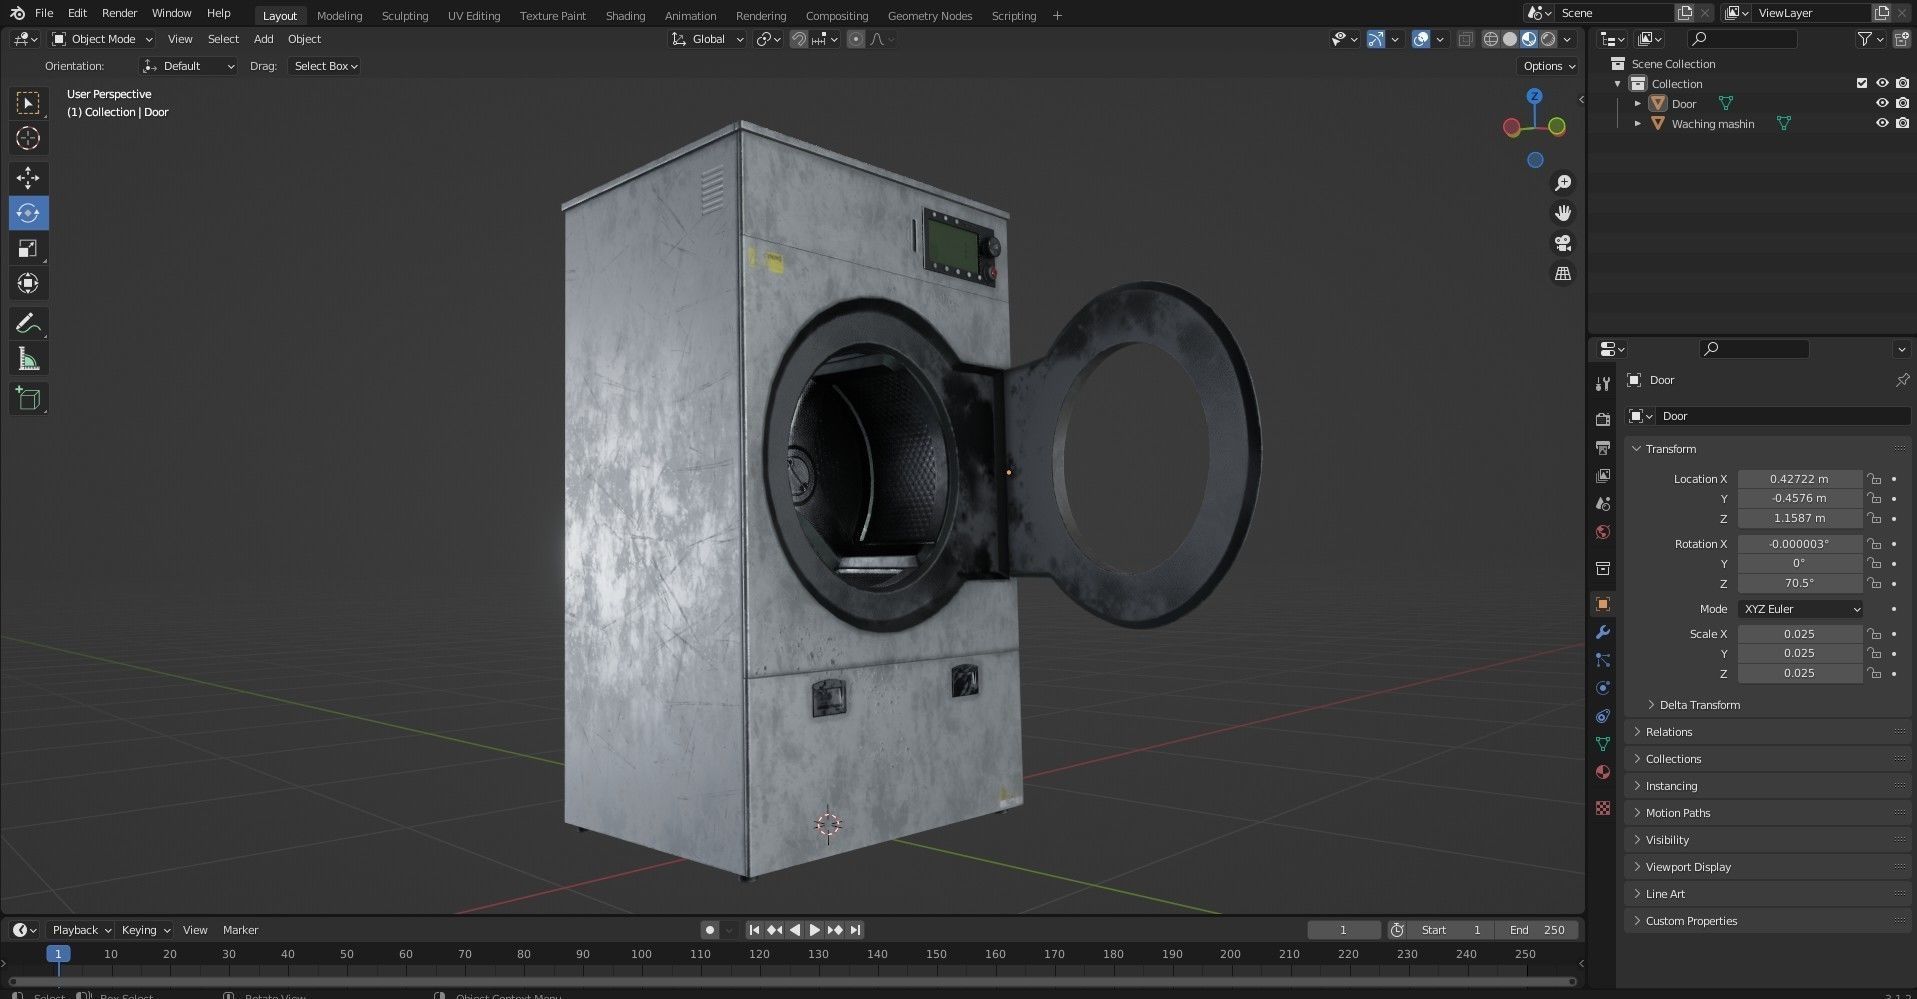Open the Physics properties tab
Viewport: 1917px width, 999px height.
[x=1603, y=688]
